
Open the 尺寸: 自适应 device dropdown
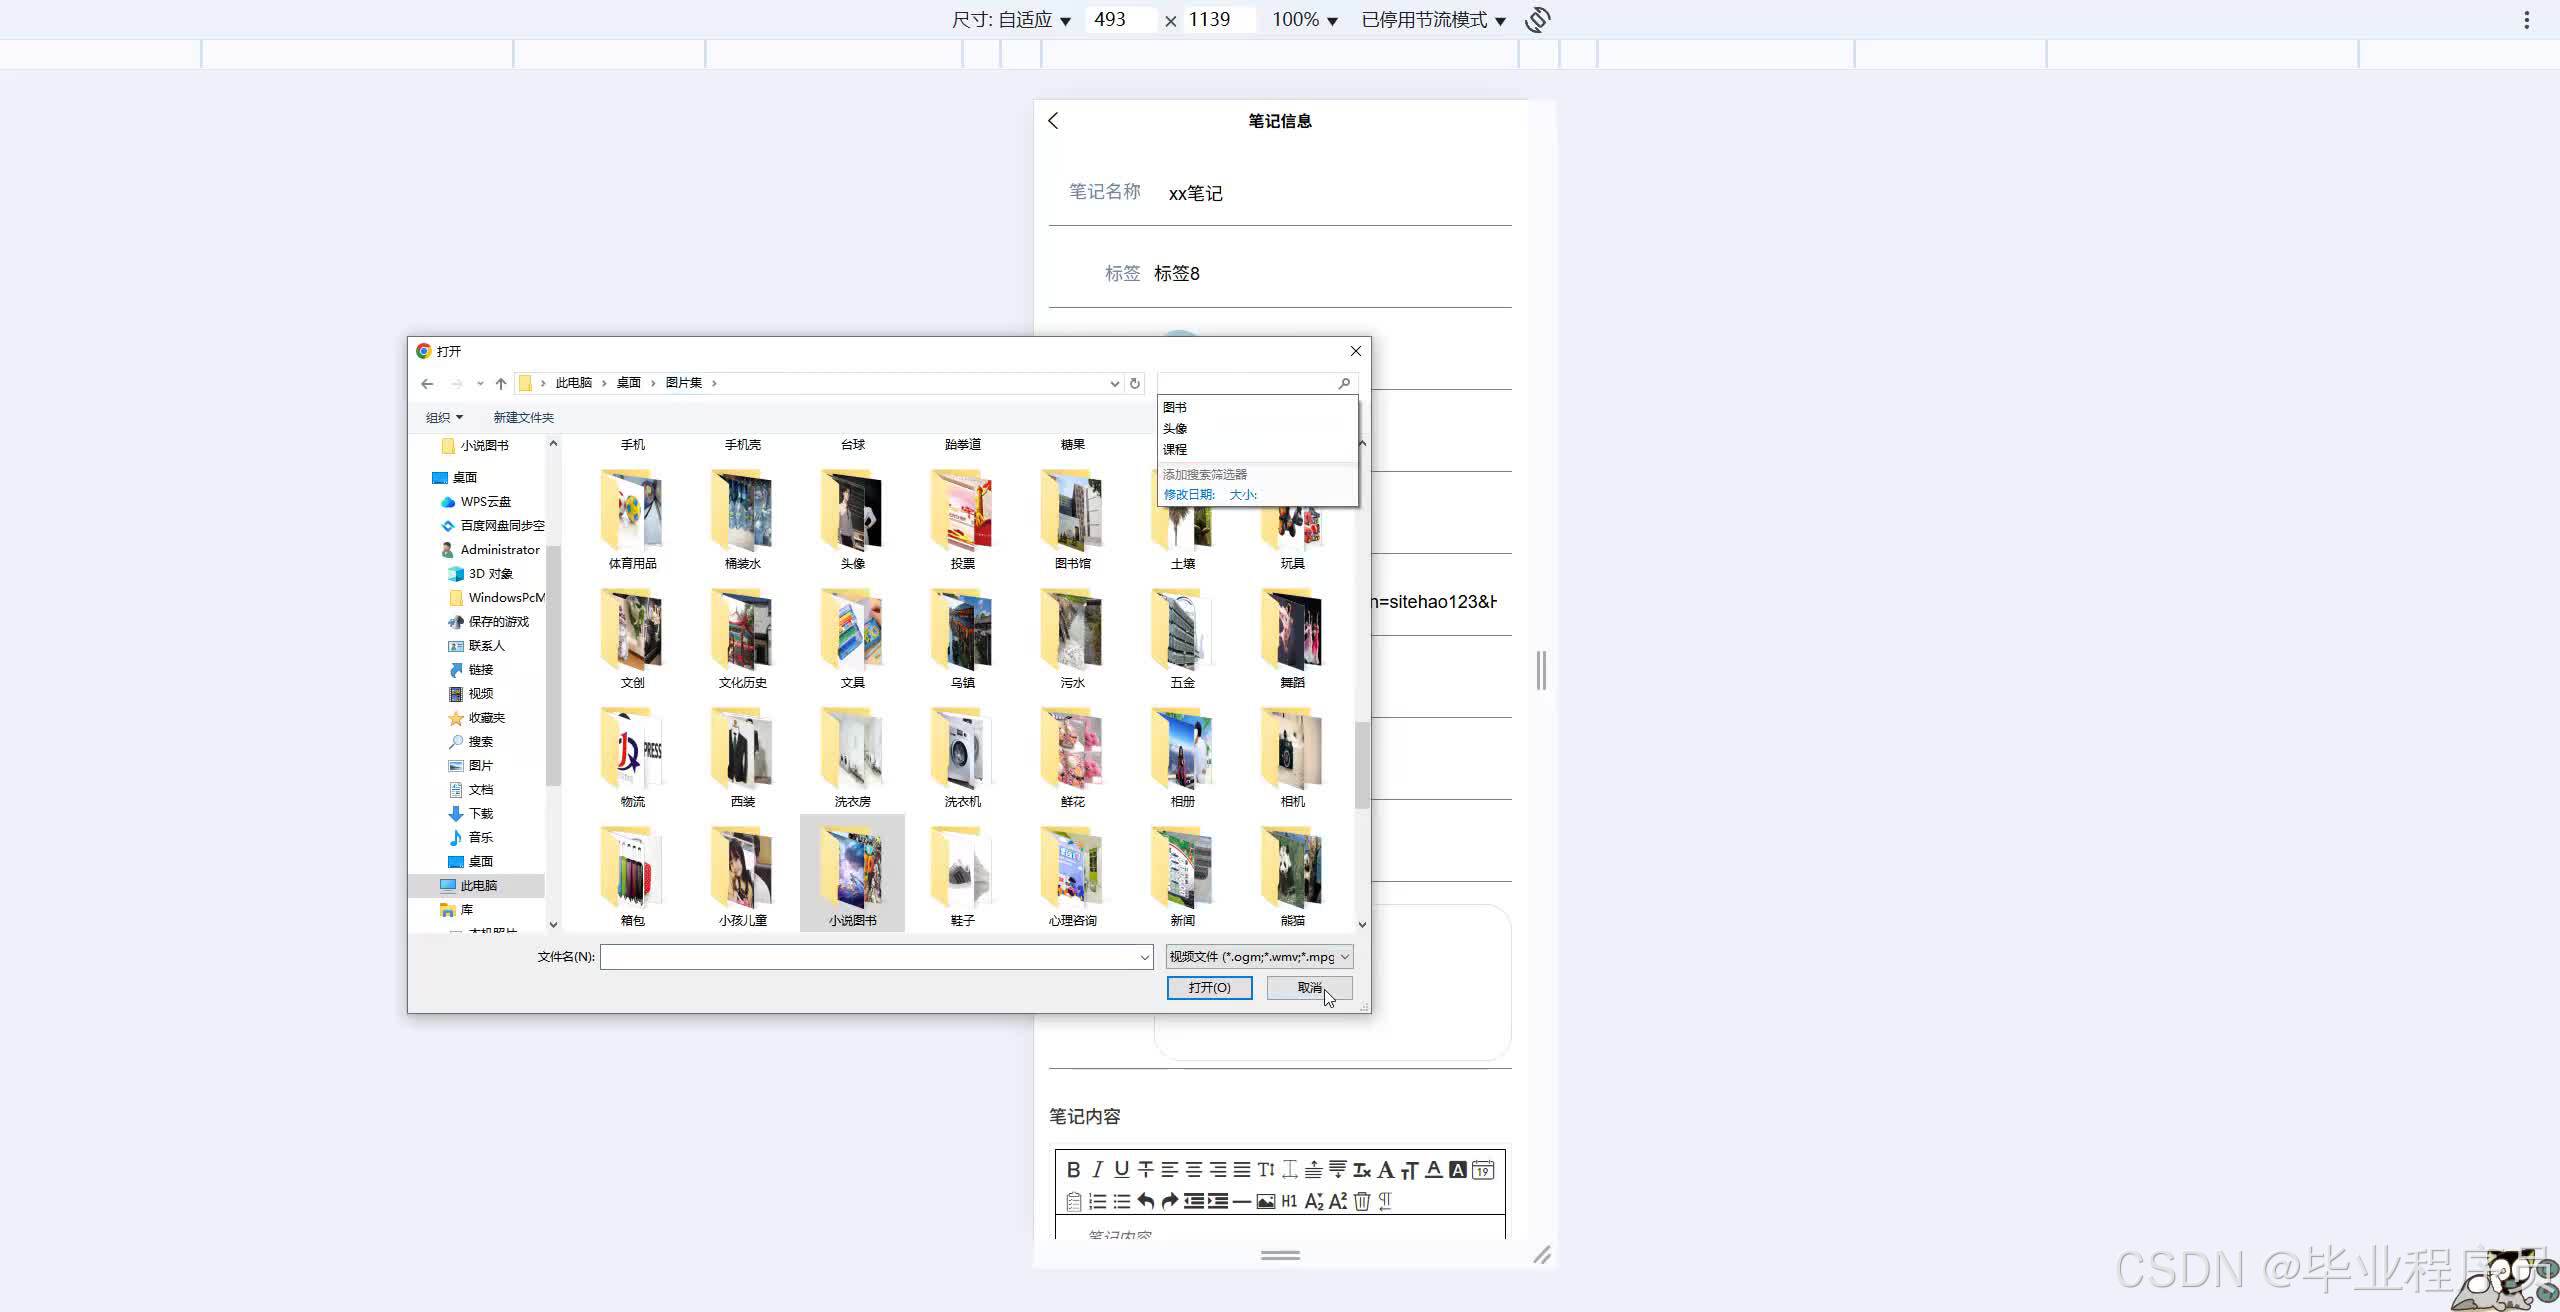click(x=1011, y=20)
